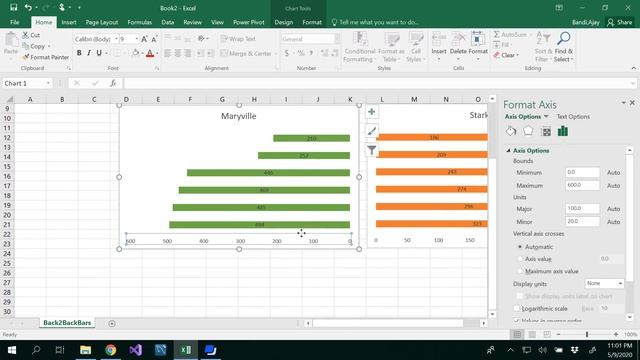Select Maximum axis value radio option
The image size is (640, 360).
pos(520,271)
